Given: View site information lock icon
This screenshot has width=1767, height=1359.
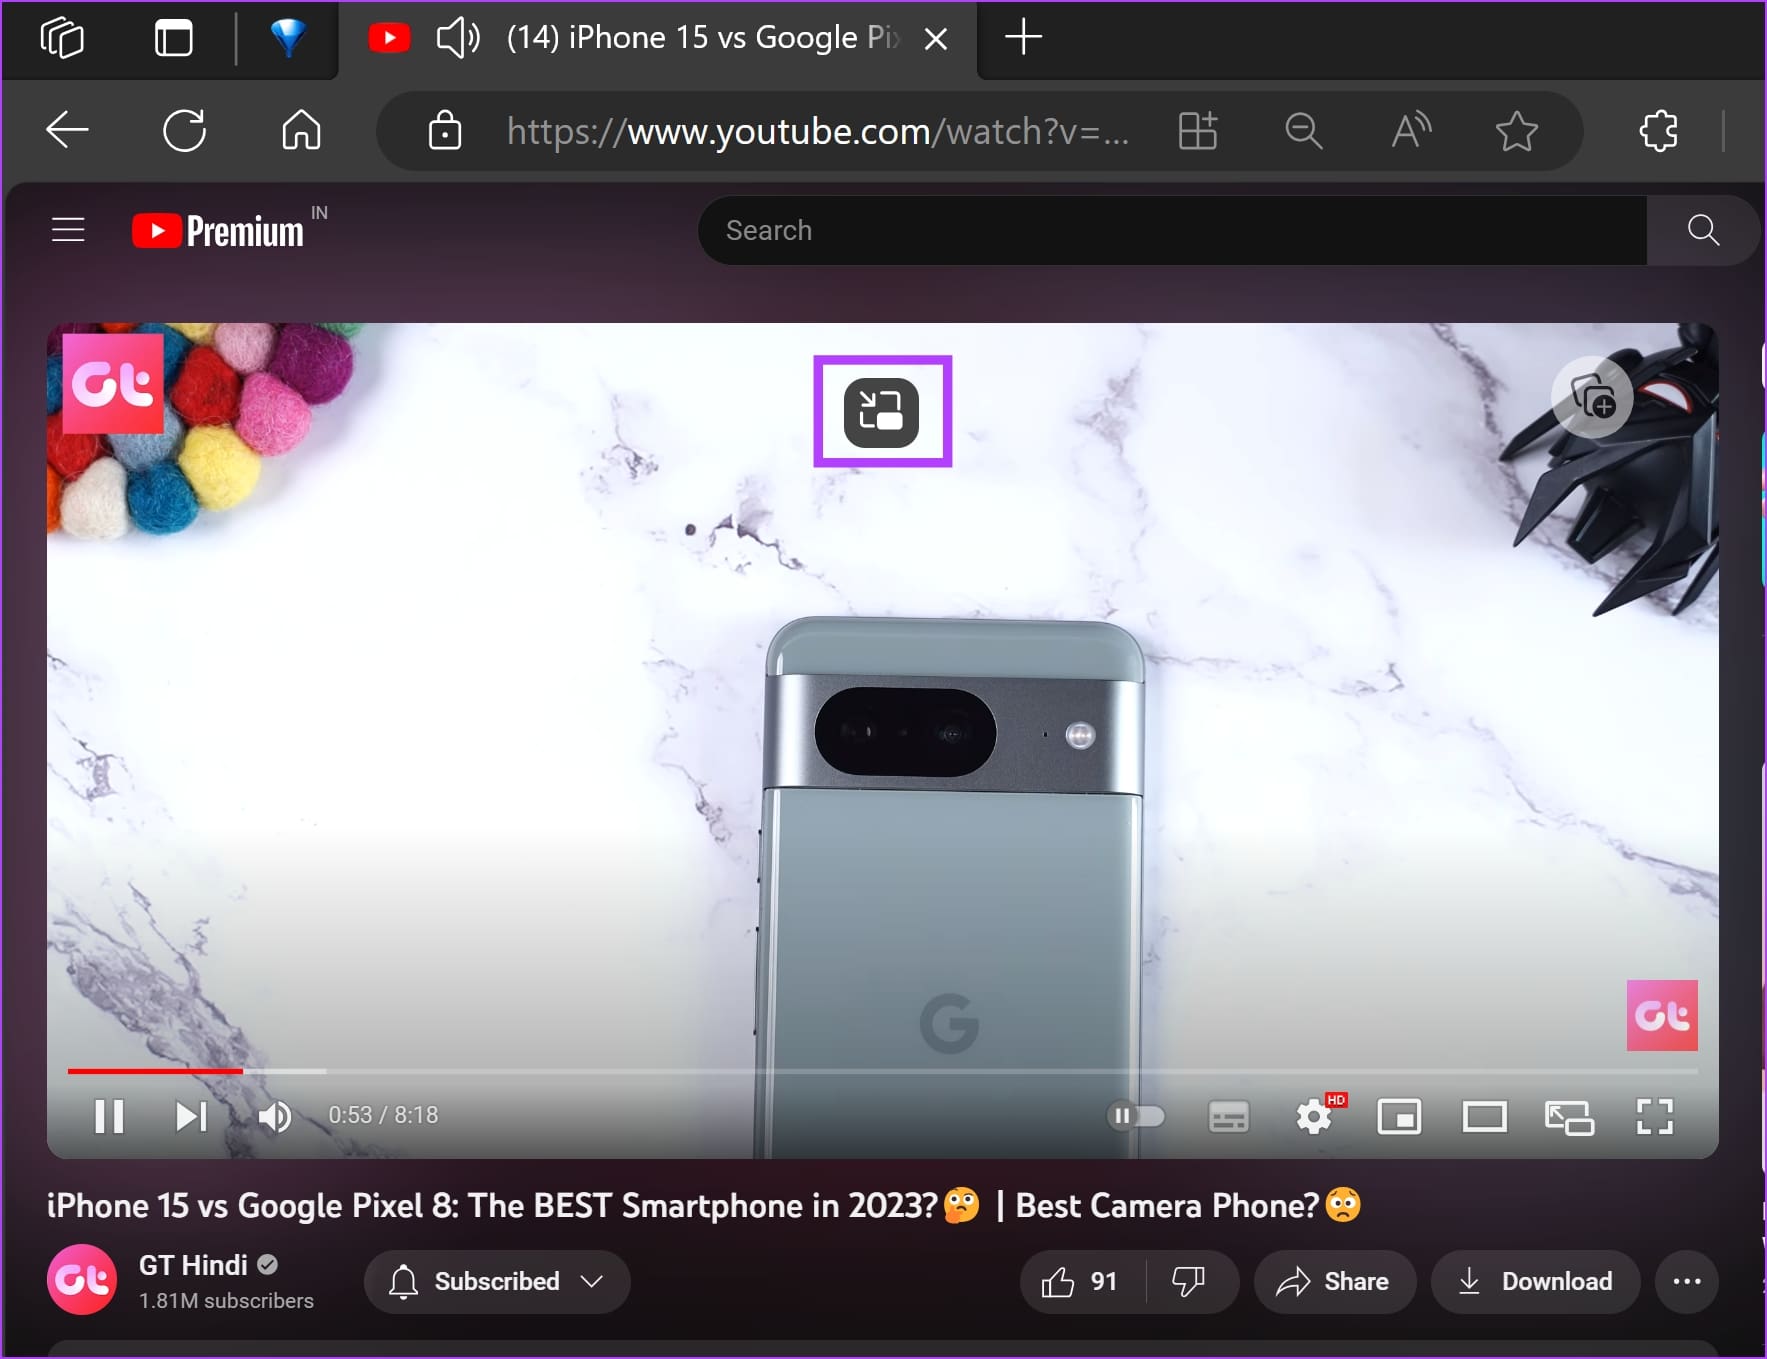Looking at the screenshot, I should point(445,130).
